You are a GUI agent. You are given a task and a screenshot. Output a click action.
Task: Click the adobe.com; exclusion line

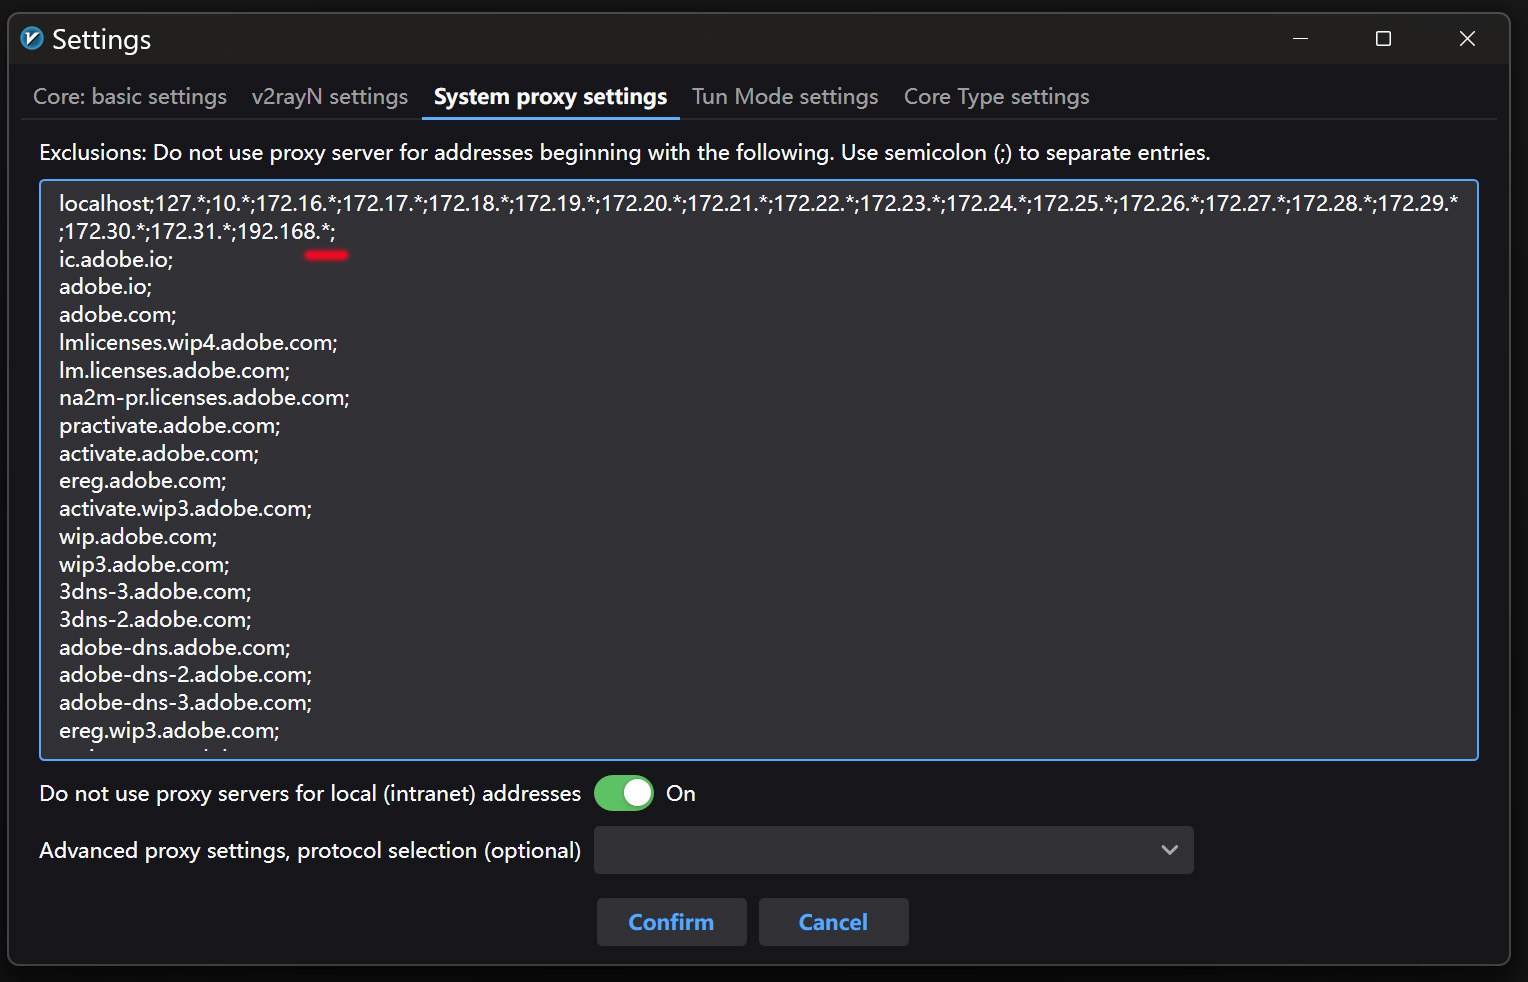point(117,314)
